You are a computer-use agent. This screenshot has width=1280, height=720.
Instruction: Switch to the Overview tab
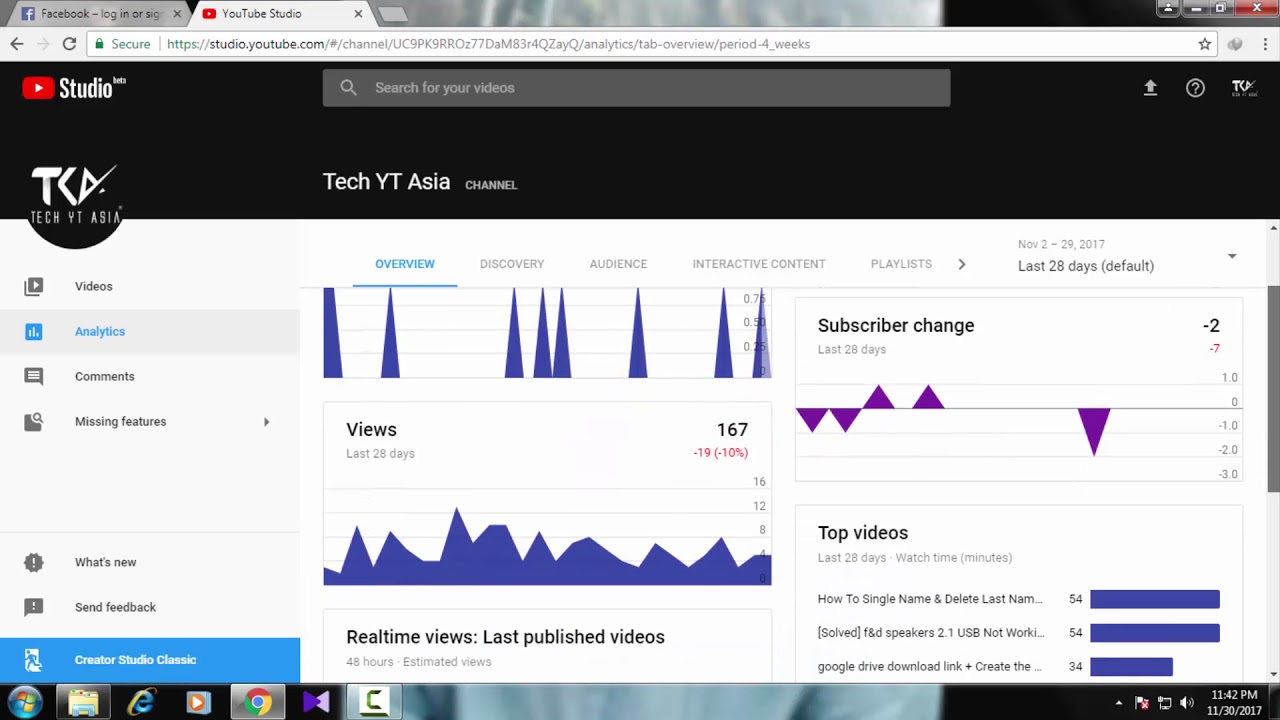(405, 264)
